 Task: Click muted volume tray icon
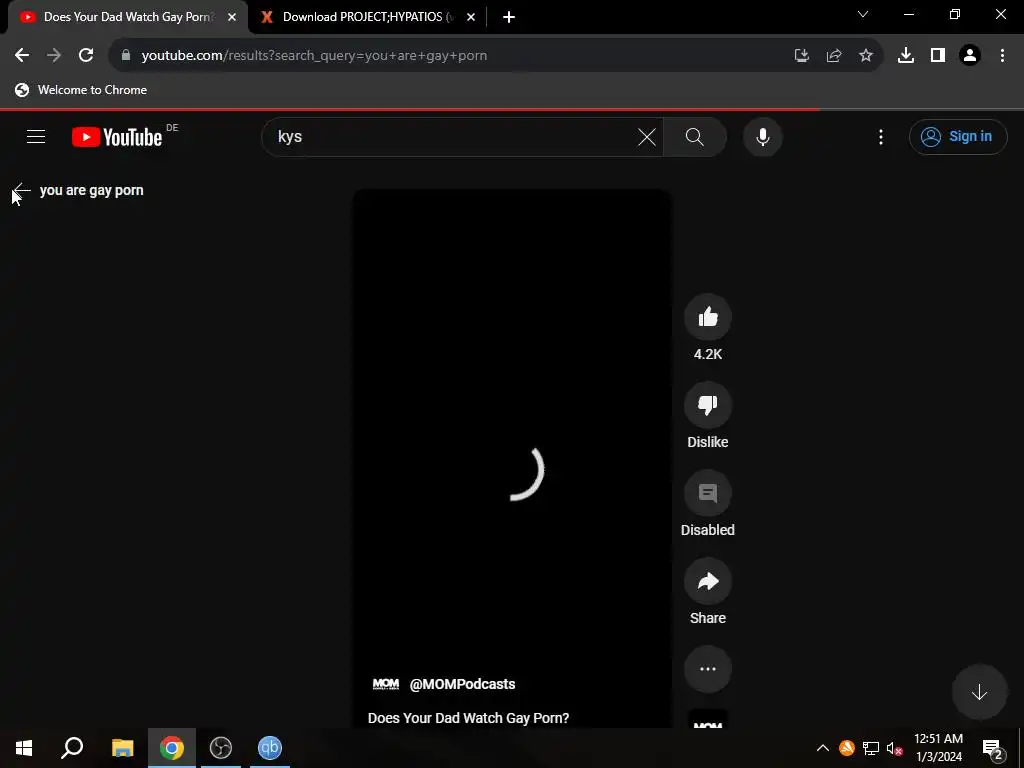coord(894,748)
